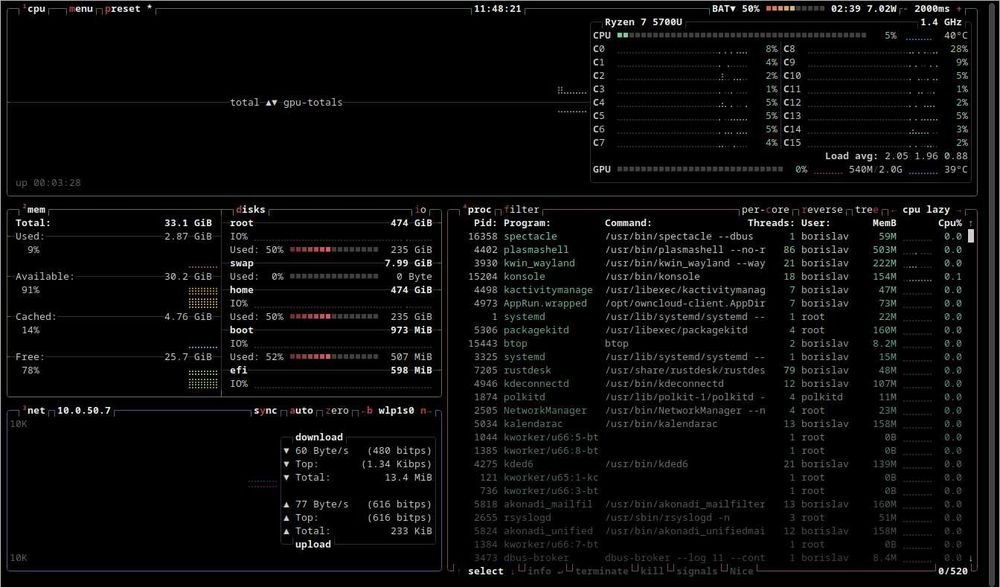
Task: Click scroll-up arrow atop process list scrollbar
Action: [971, 223]
